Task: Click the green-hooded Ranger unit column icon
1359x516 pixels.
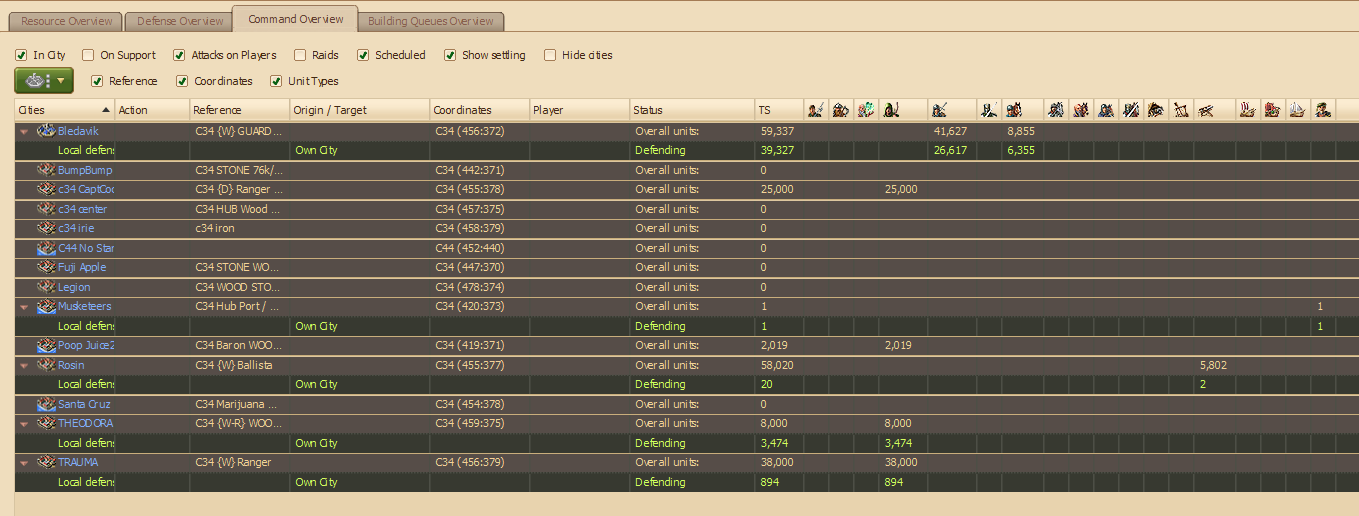Action: (x=891, y=110)
